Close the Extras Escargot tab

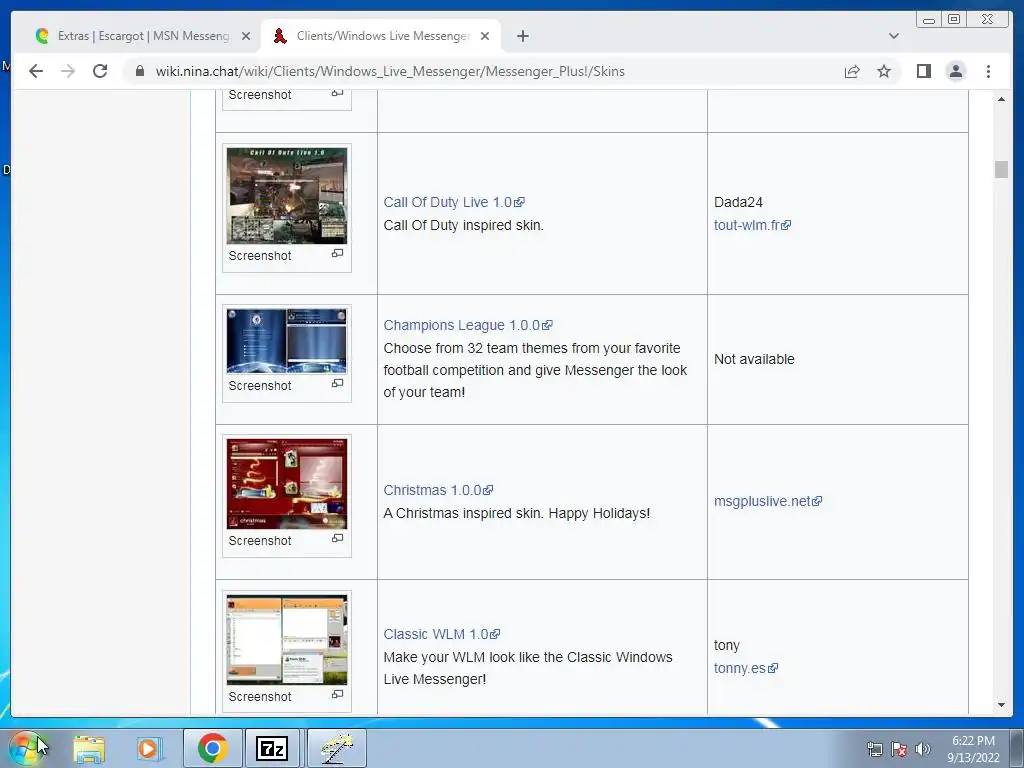tap(246, 36)
